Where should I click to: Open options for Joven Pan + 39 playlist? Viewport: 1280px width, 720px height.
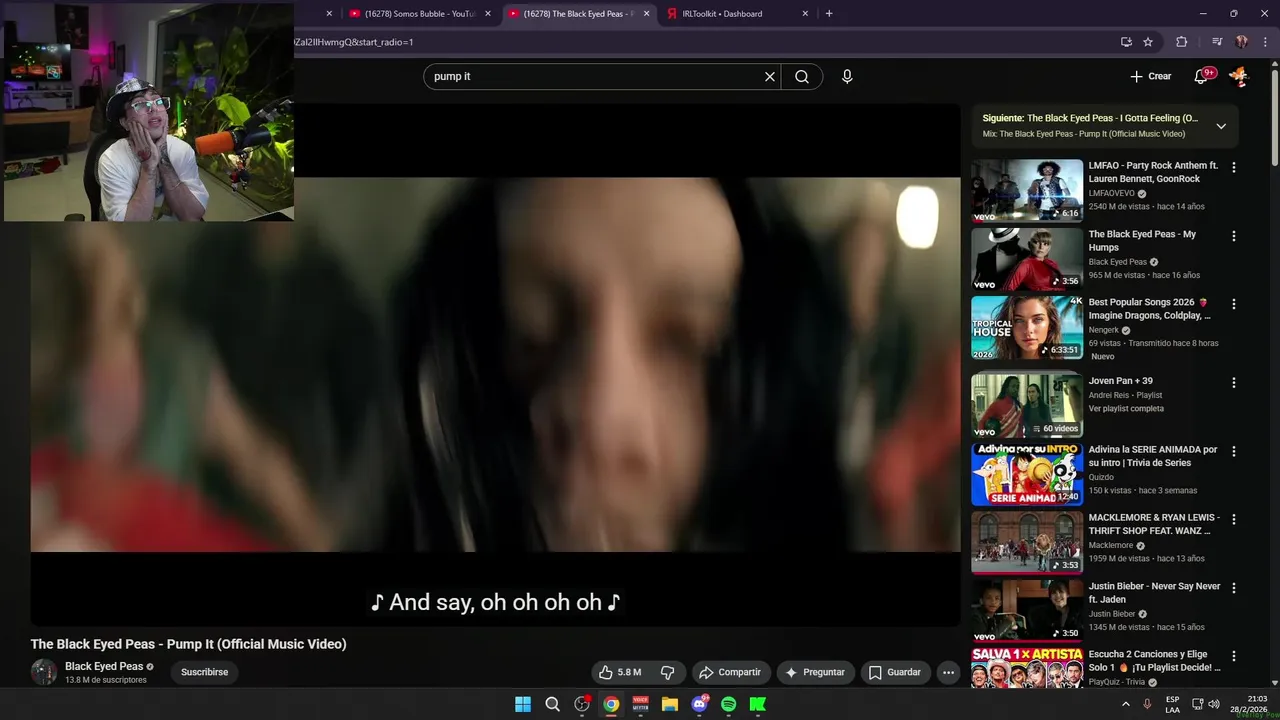tap(1234, 383)
